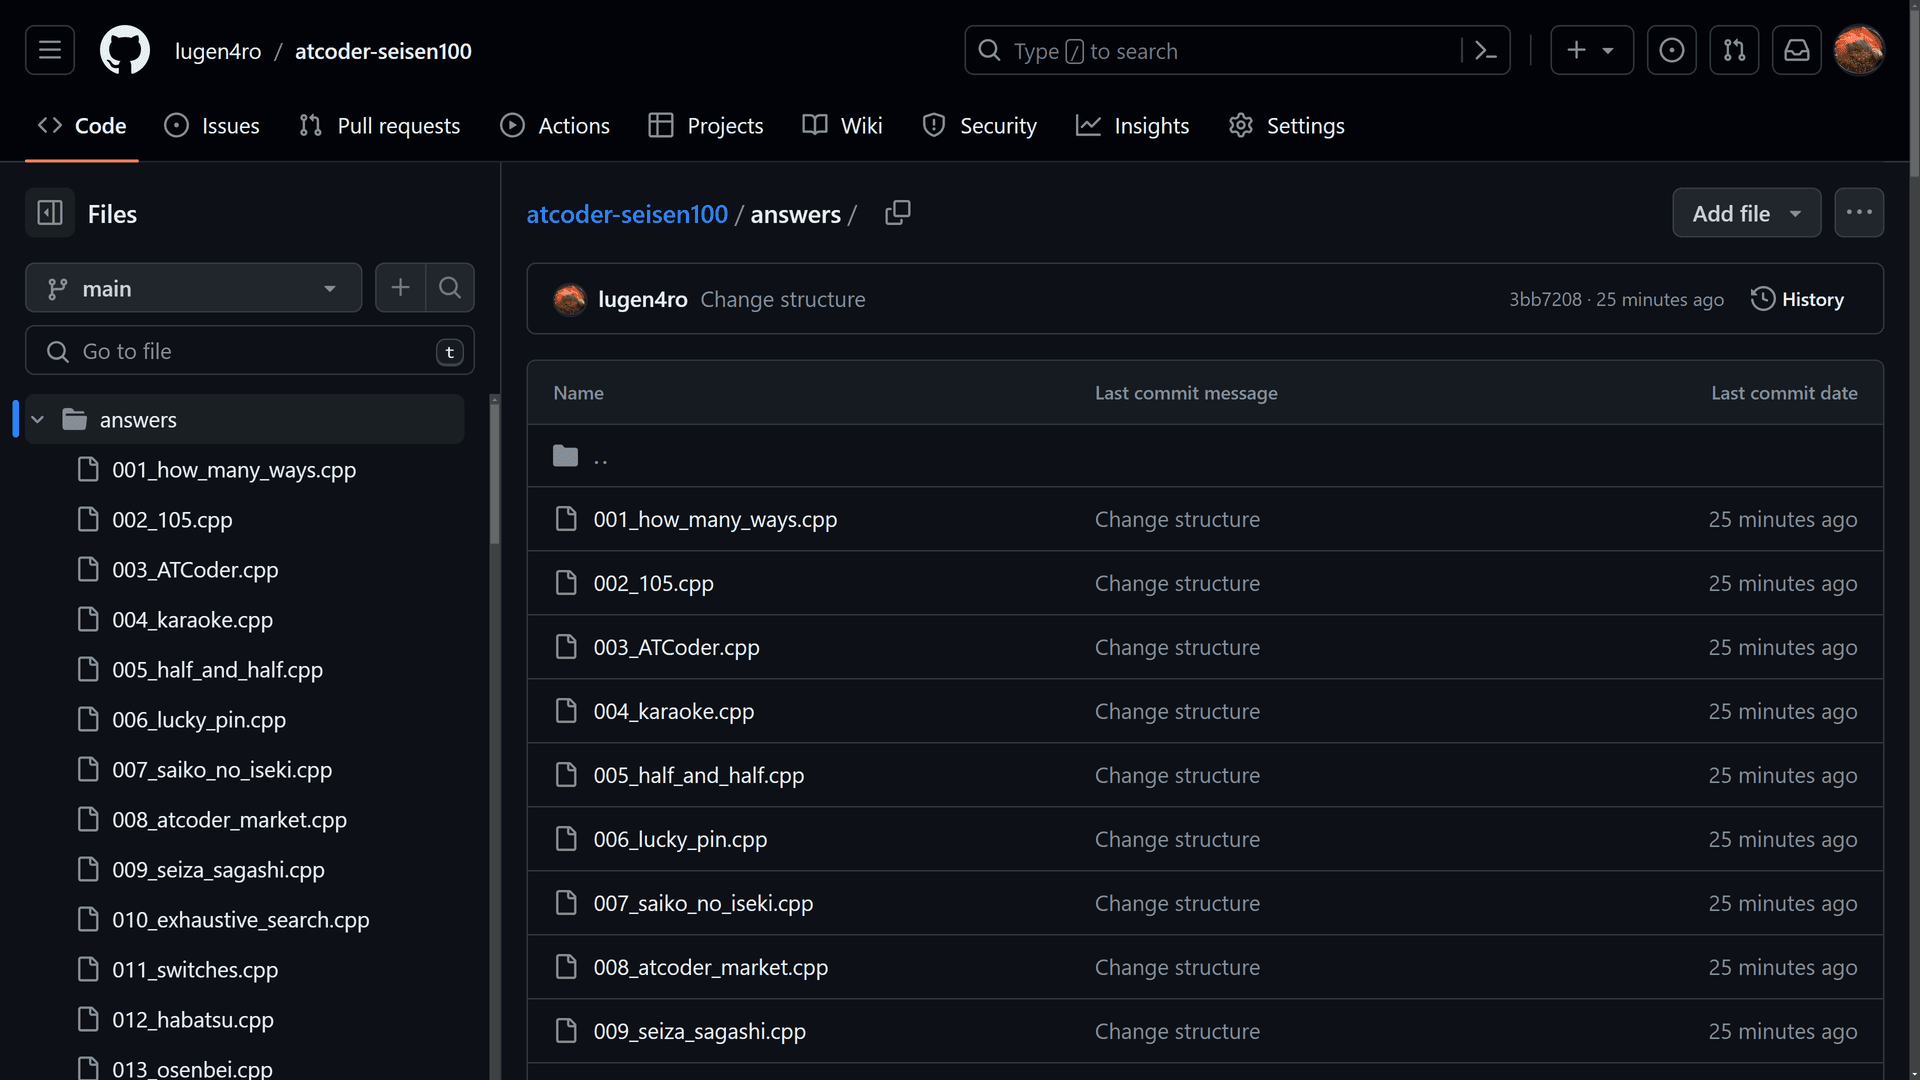1920x1080 pixels.
Task: Switch to the Code tab
Action: click(x=82, y=126)
